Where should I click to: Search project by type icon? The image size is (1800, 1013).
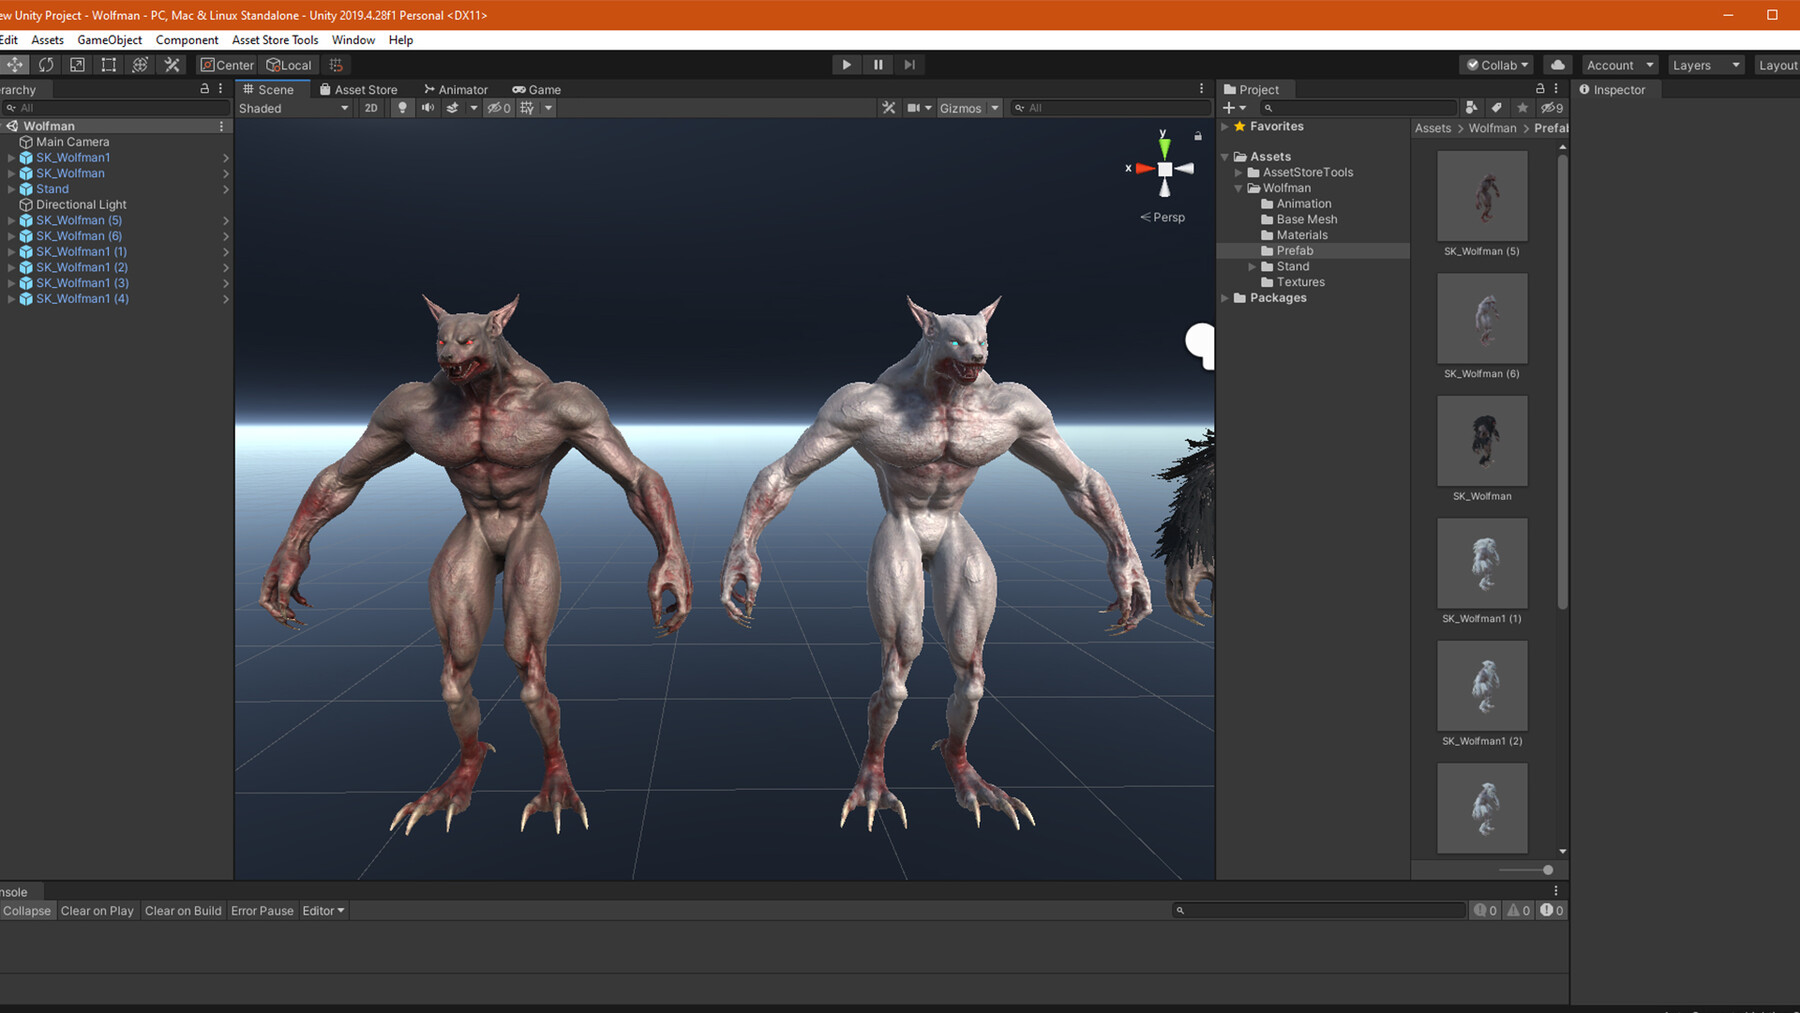coord(1471,108)
